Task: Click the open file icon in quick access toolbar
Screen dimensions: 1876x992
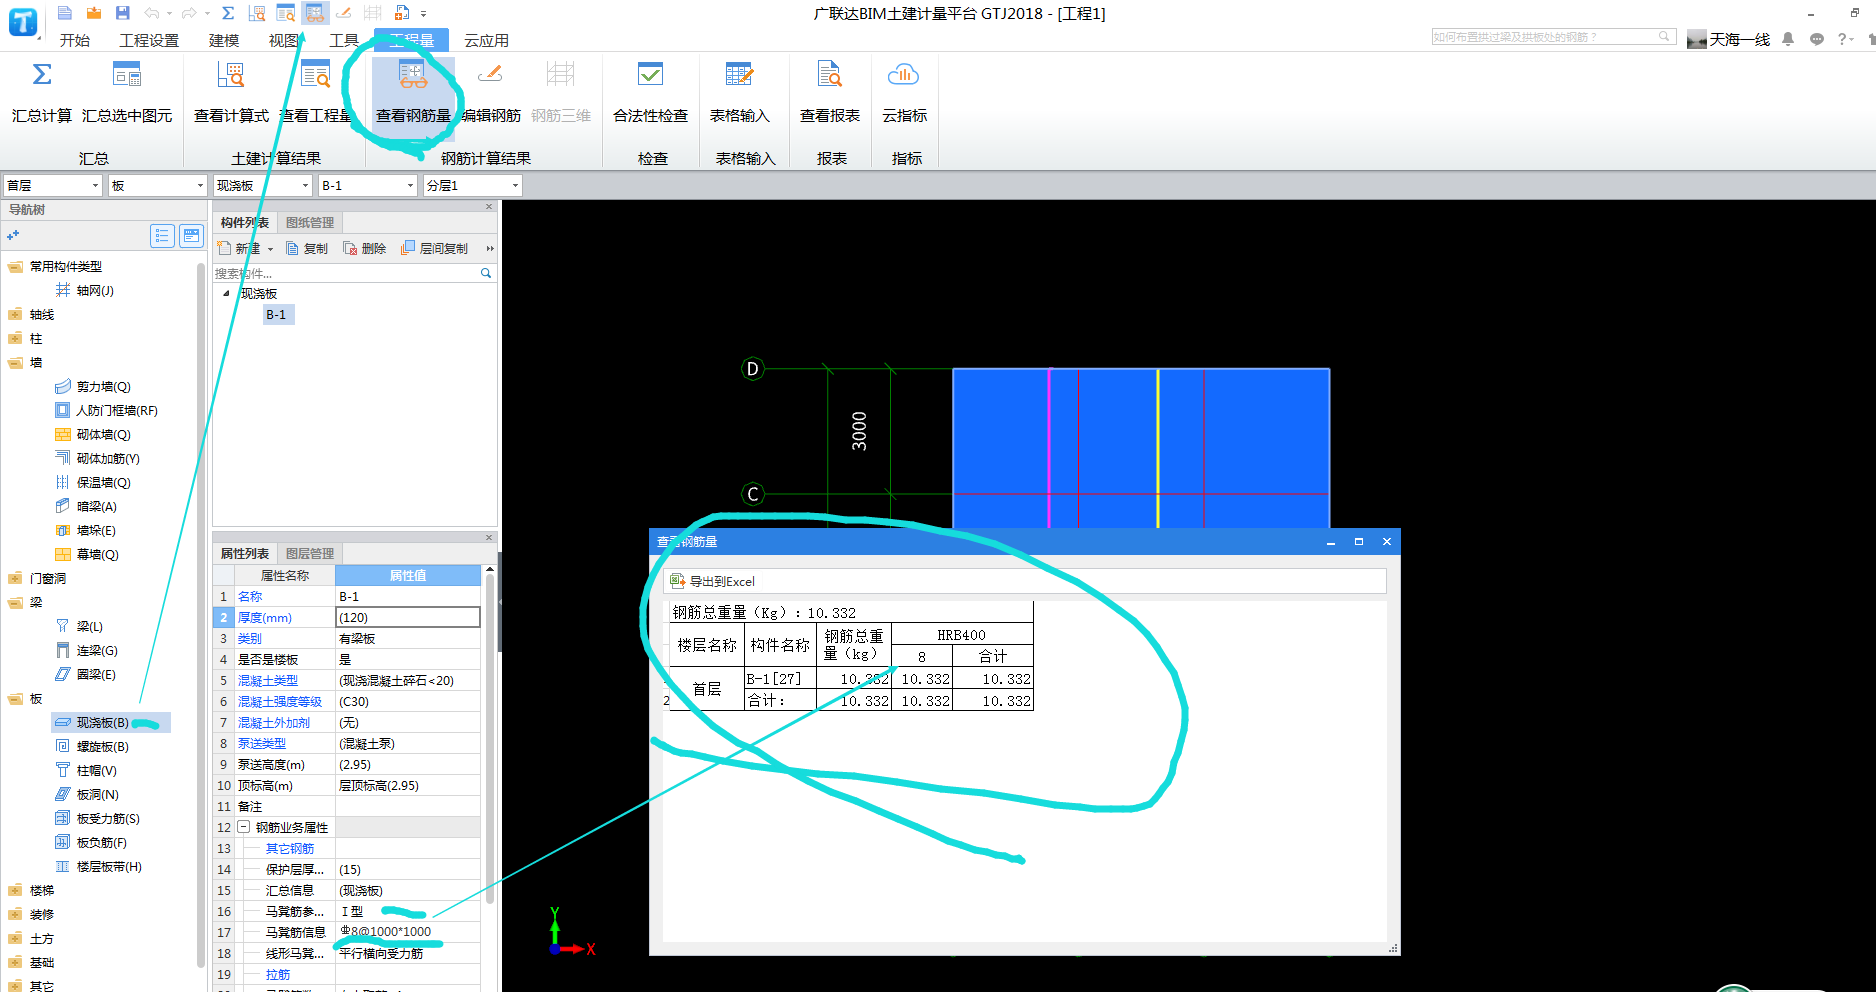Action: point(94,13)
